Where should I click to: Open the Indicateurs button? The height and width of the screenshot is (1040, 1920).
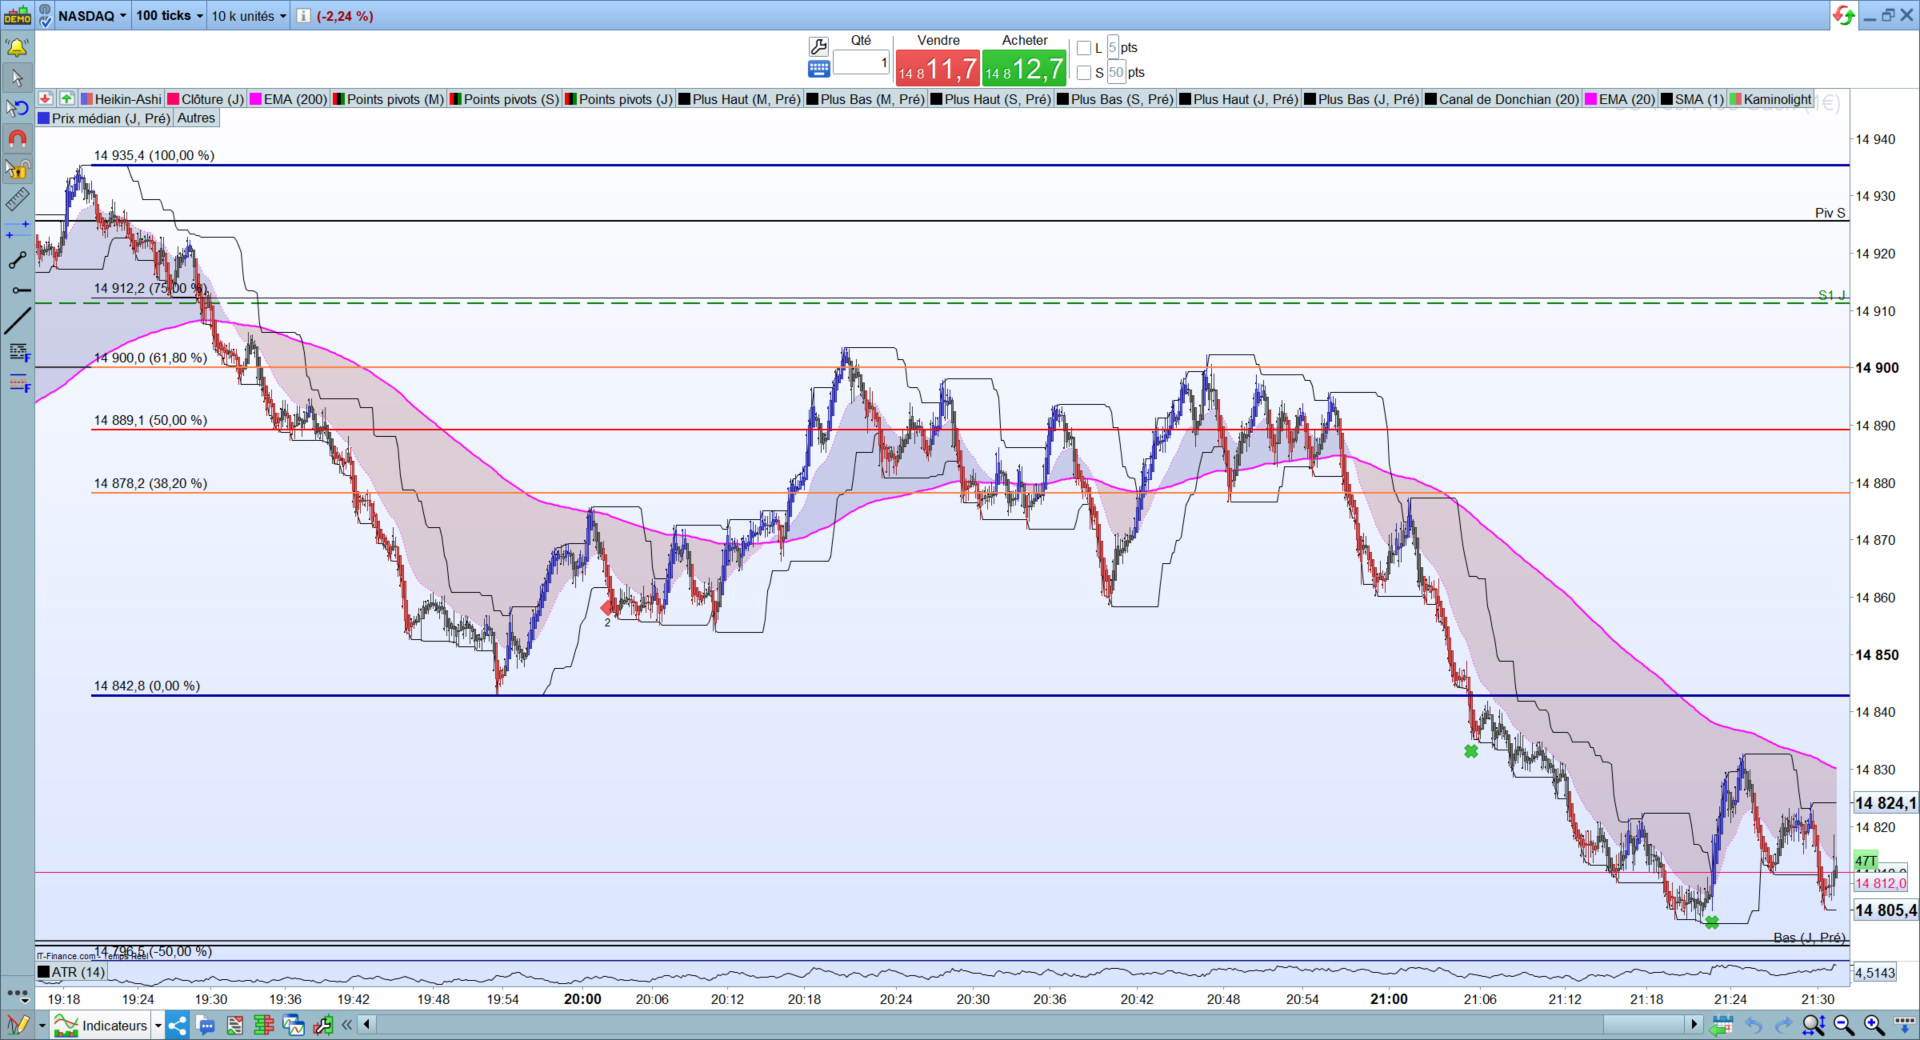coord(101,1025)
